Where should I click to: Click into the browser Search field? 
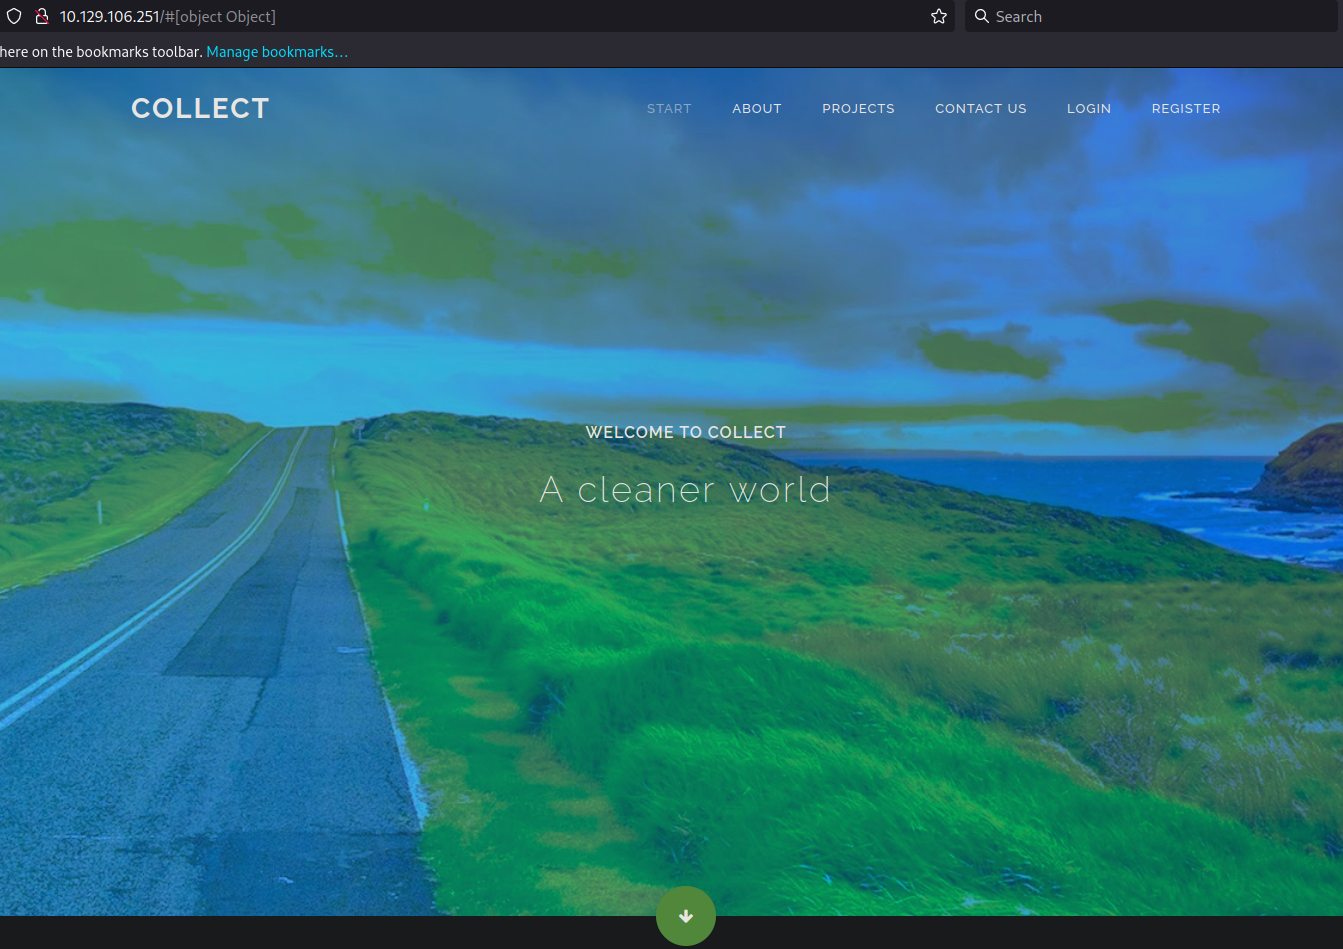(x=1150, y=17)
